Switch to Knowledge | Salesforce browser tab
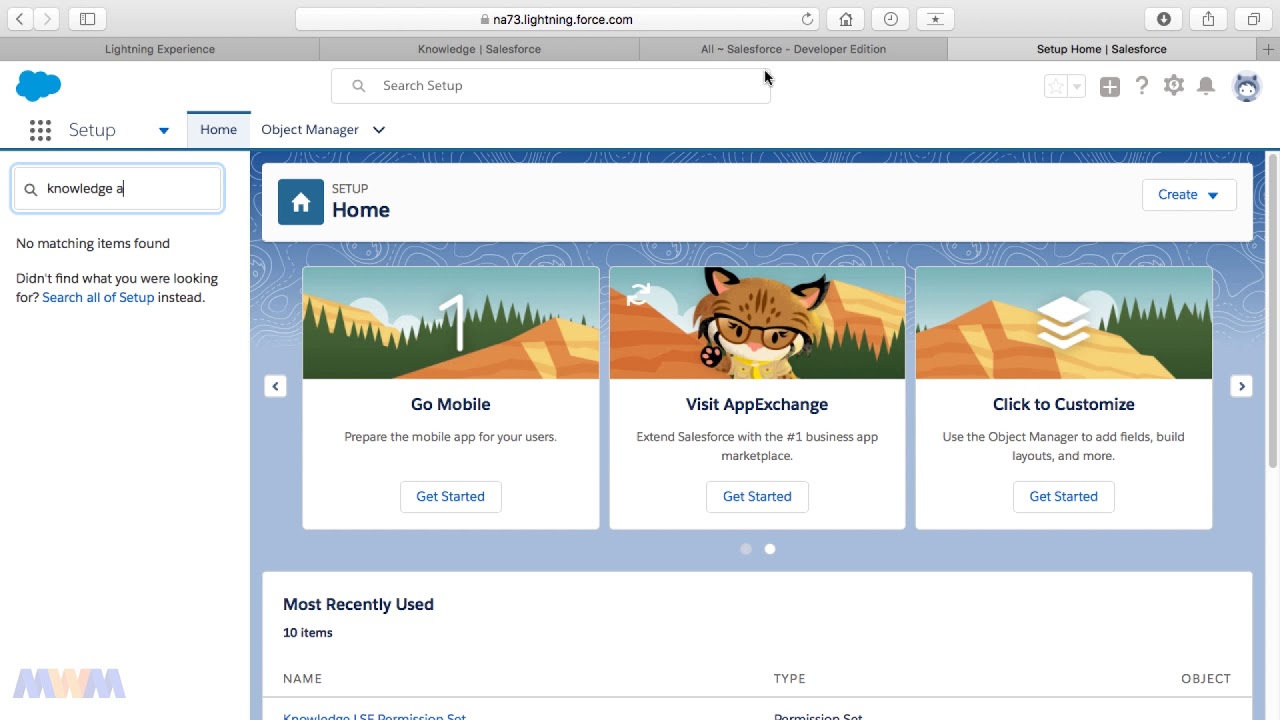 click(479, 49)
